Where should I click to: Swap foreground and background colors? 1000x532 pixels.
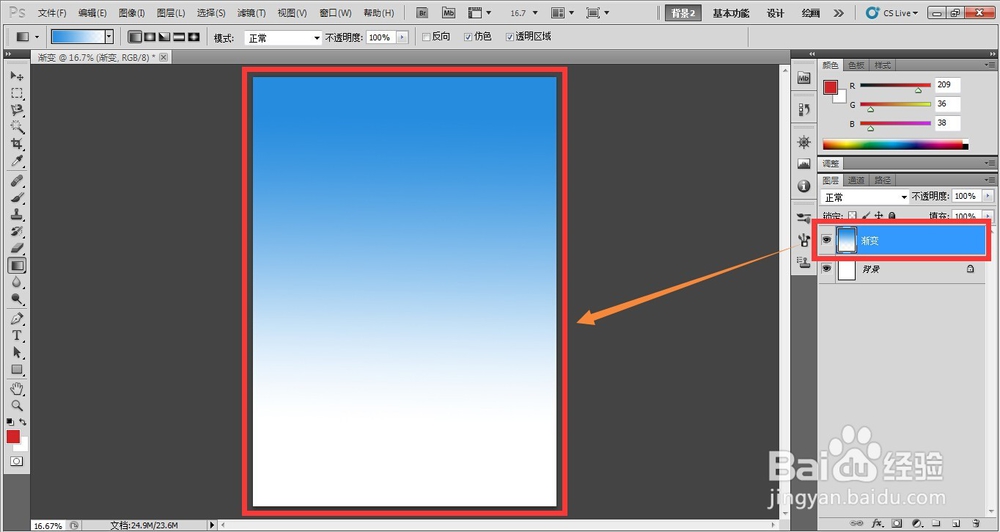point(23,422)
